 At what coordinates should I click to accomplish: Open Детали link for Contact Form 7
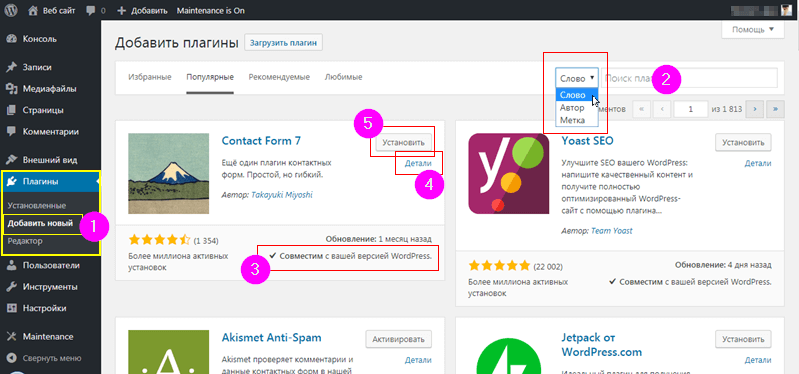pyautogui.click(x=418, y=164)
